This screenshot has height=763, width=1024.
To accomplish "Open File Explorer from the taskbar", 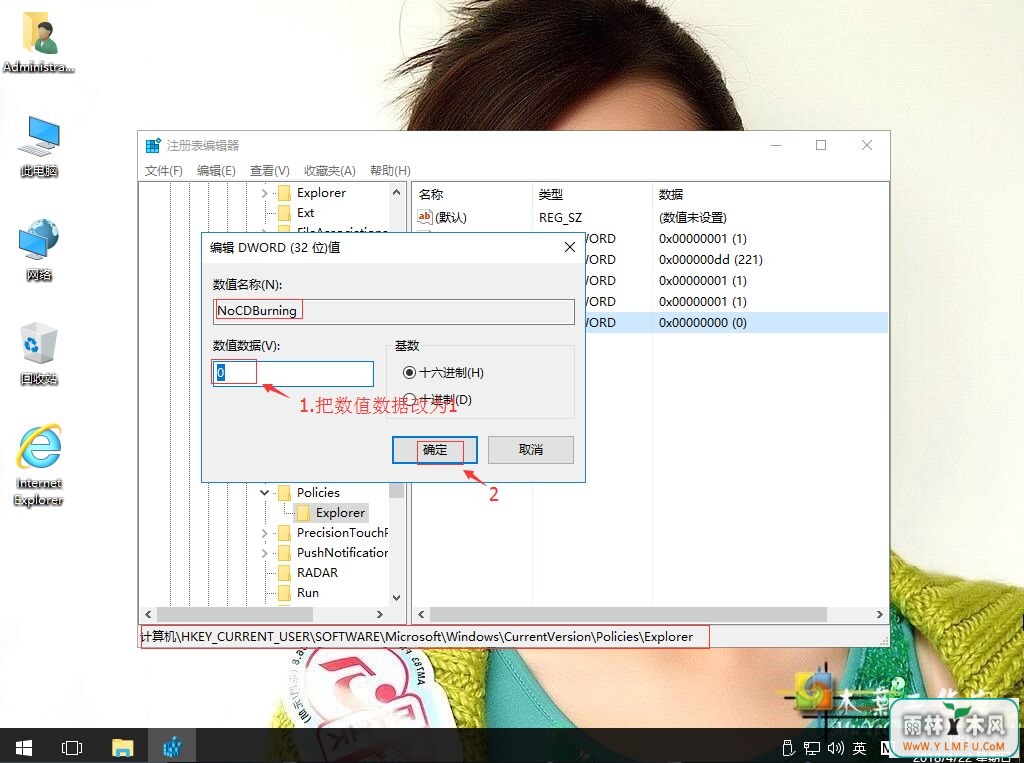I will tap(122, 747).
